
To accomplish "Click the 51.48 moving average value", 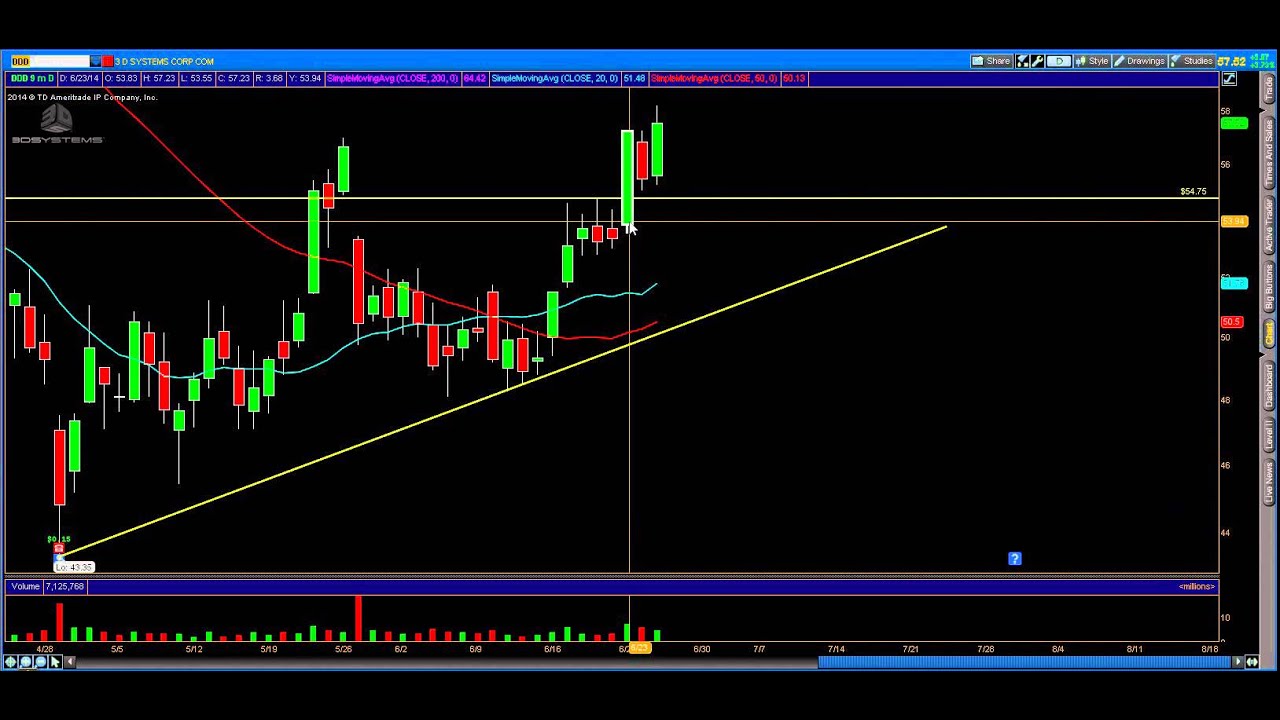I will 634,78.
